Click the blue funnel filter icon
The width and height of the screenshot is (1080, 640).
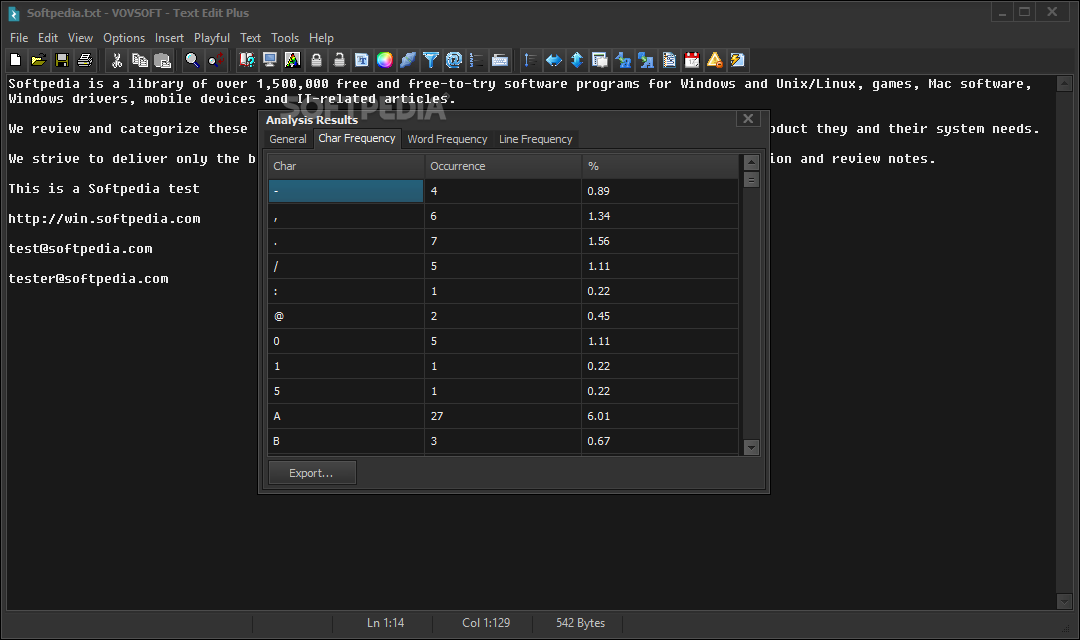tap(431, 60)
